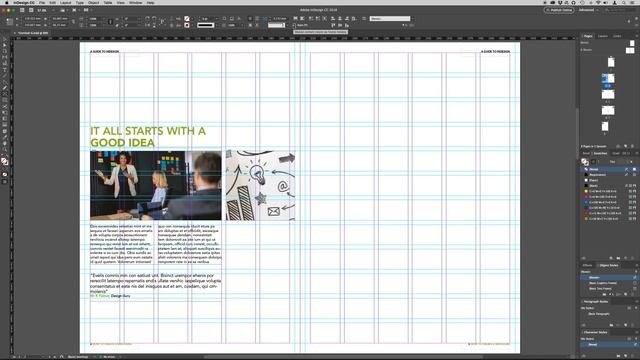Image resolution: width=640 pixels, height=360 pixels.
Task: Select the Scissors tool
Action: coord(5,106)
